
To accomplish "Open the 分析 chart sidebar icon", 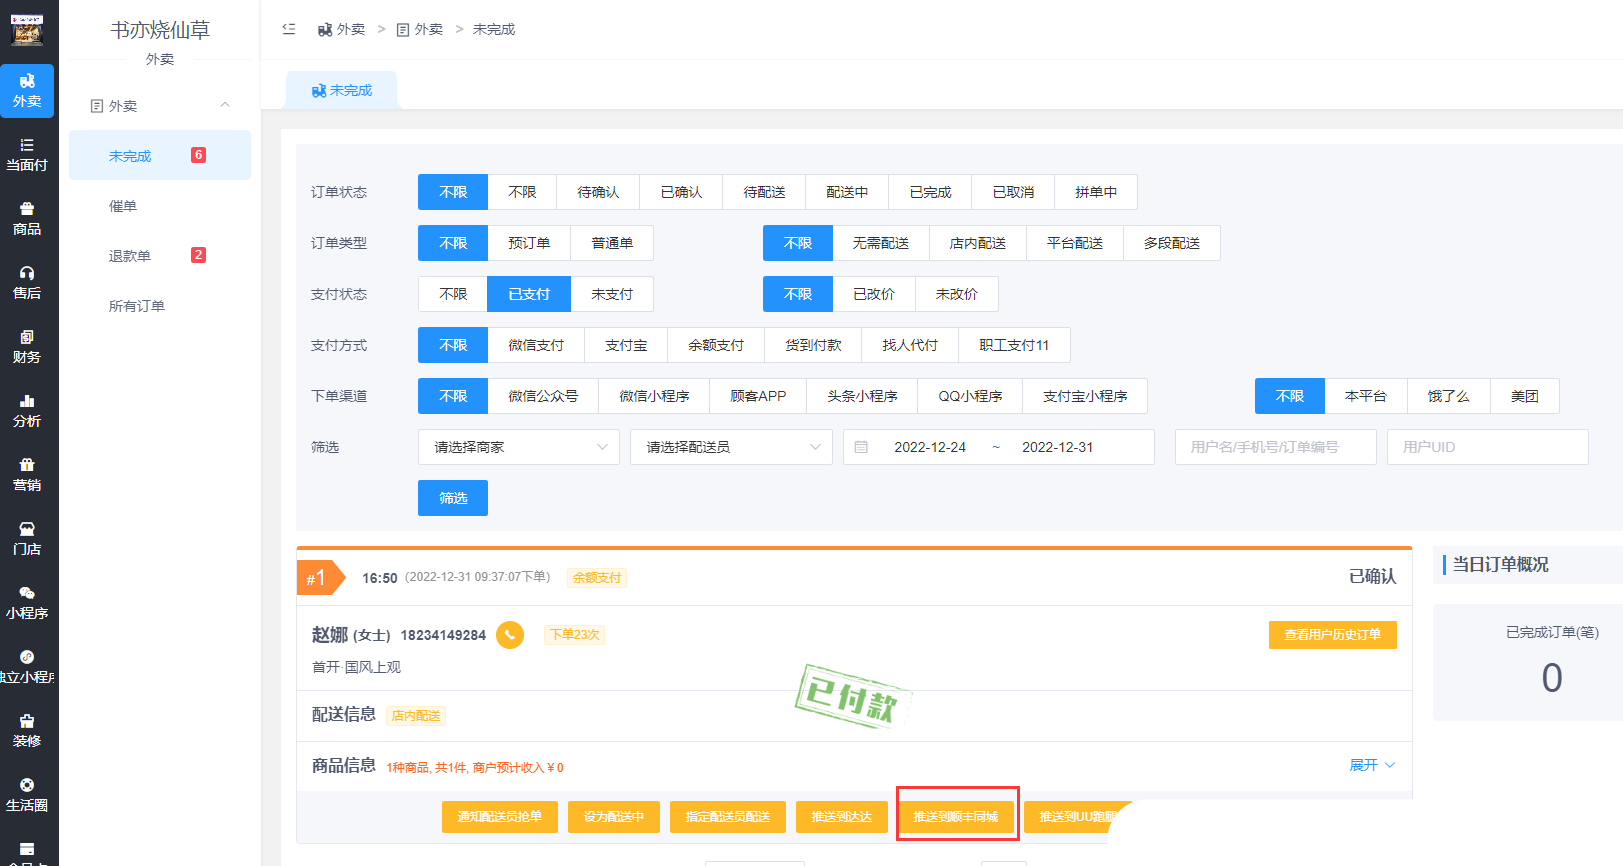I will pyautogui.click(x=27, y=411).
